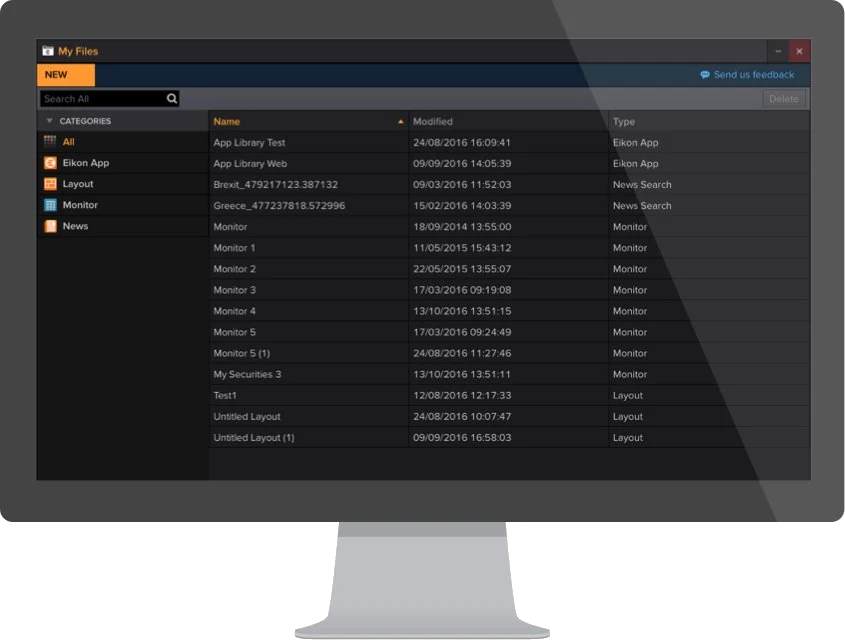Viewport: 845px width, 640px height.
Task: Select the Monitor 5 (1) file
Action: (x=241, y=353)
